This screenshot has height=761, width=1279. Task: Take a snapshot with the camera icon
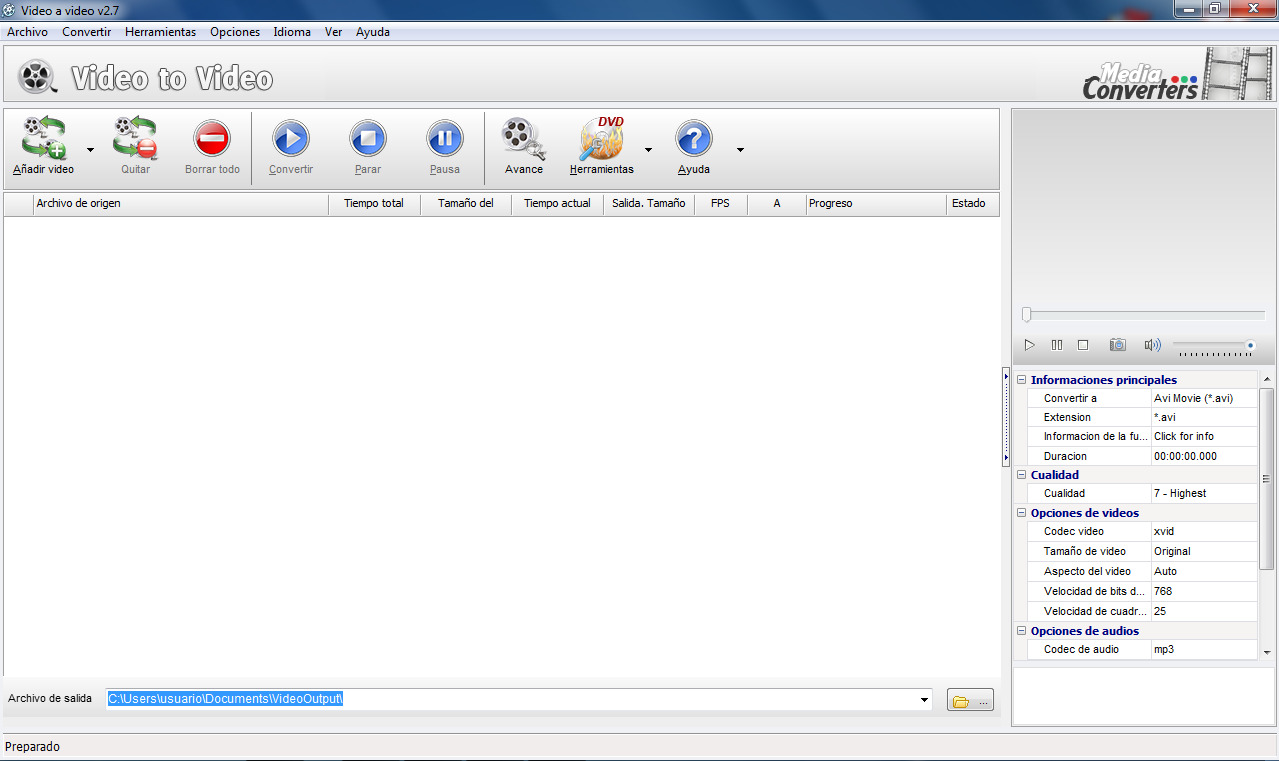(x=1117, y=345)
